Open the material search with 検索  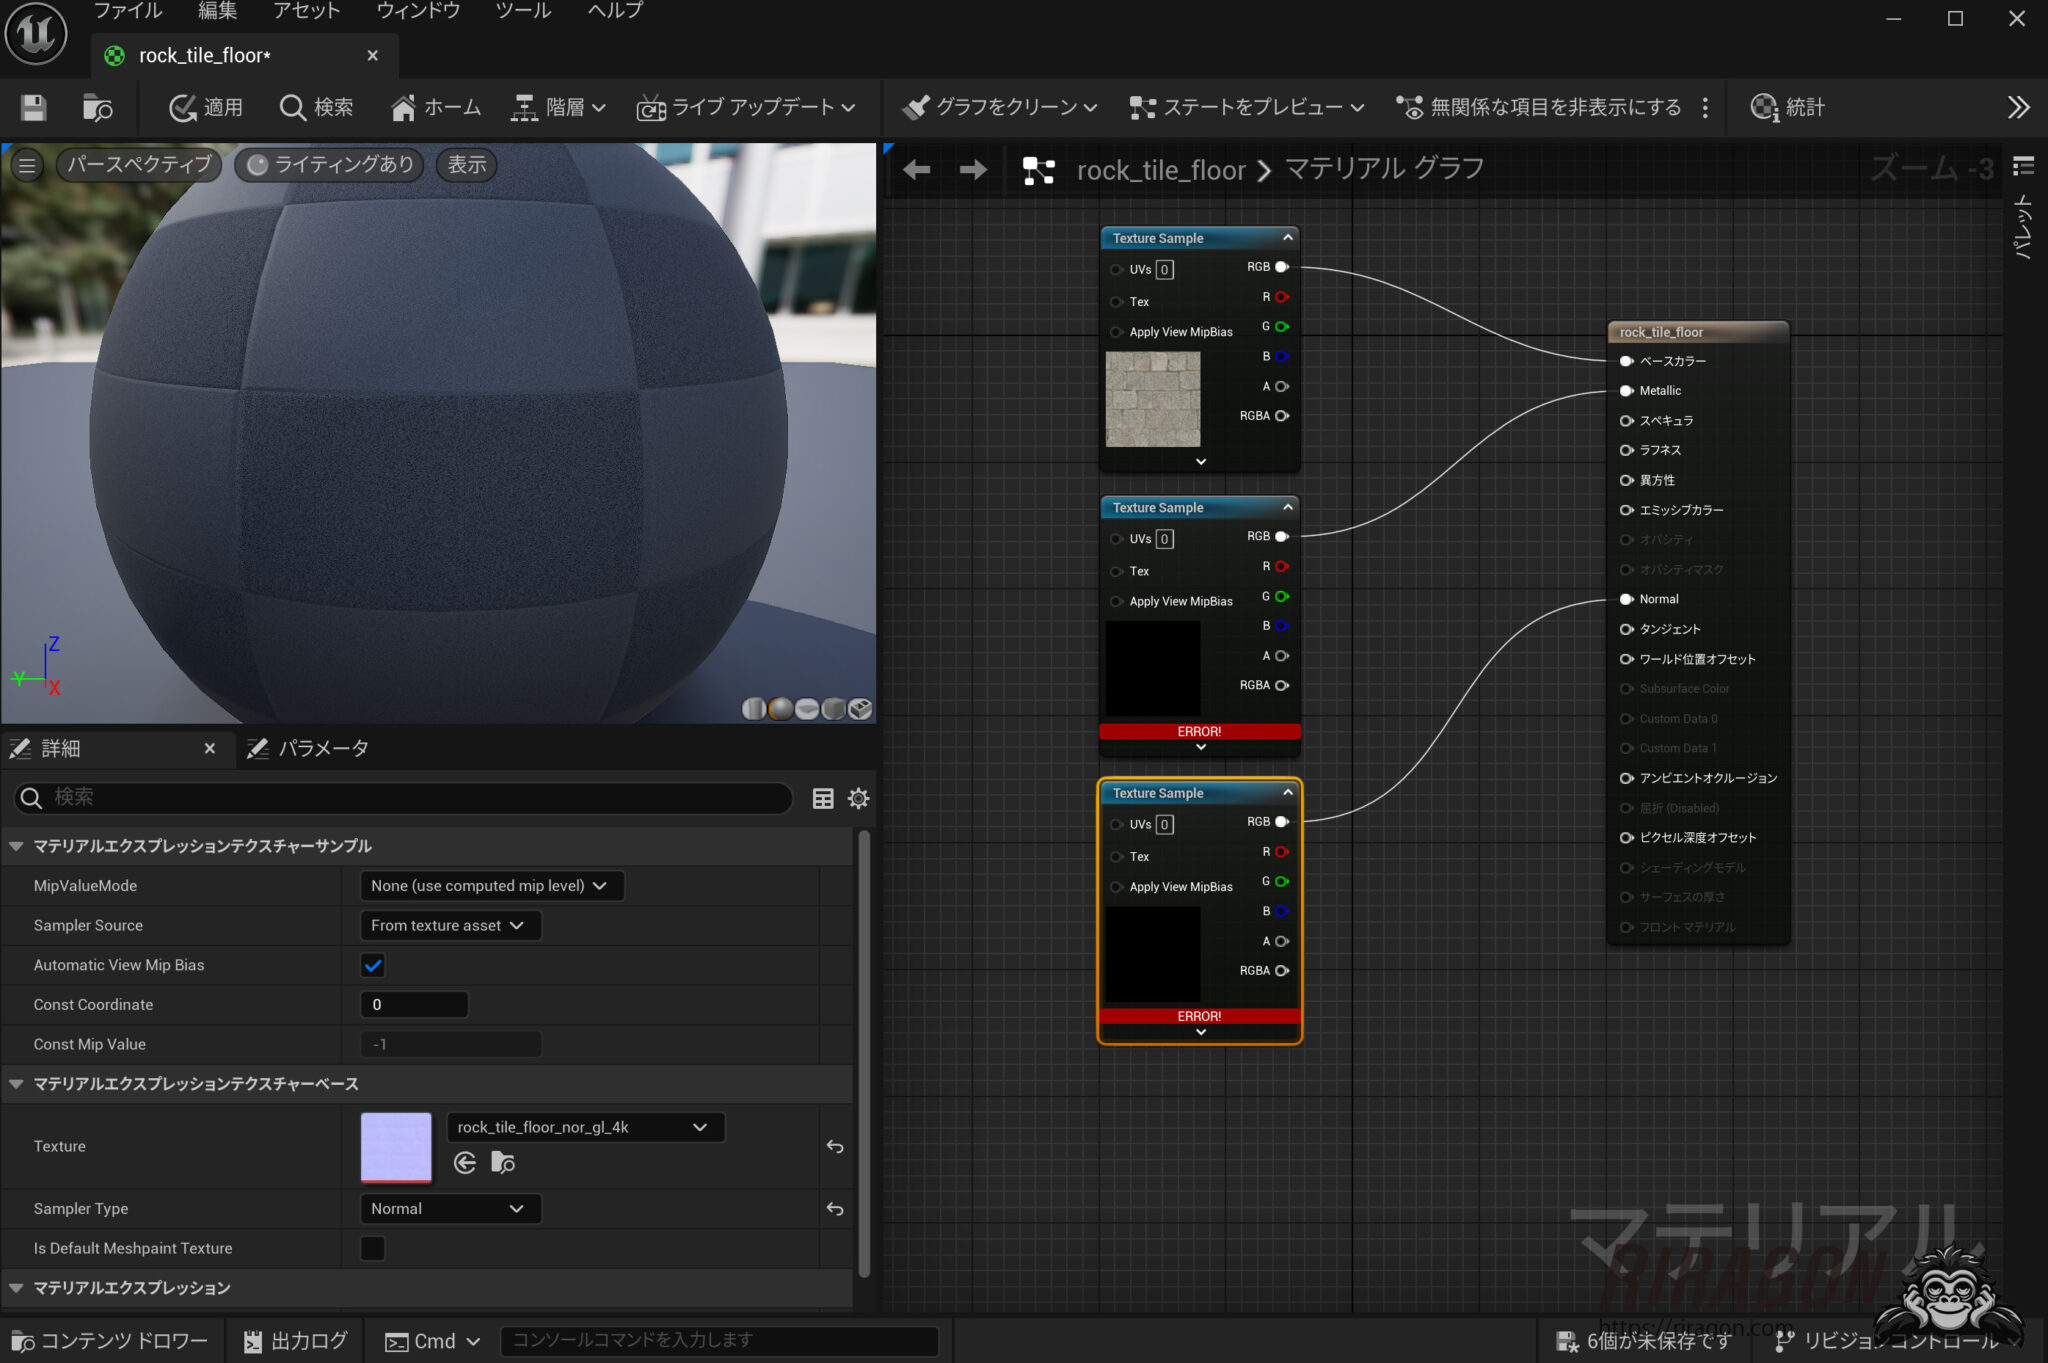coord(317,107)
